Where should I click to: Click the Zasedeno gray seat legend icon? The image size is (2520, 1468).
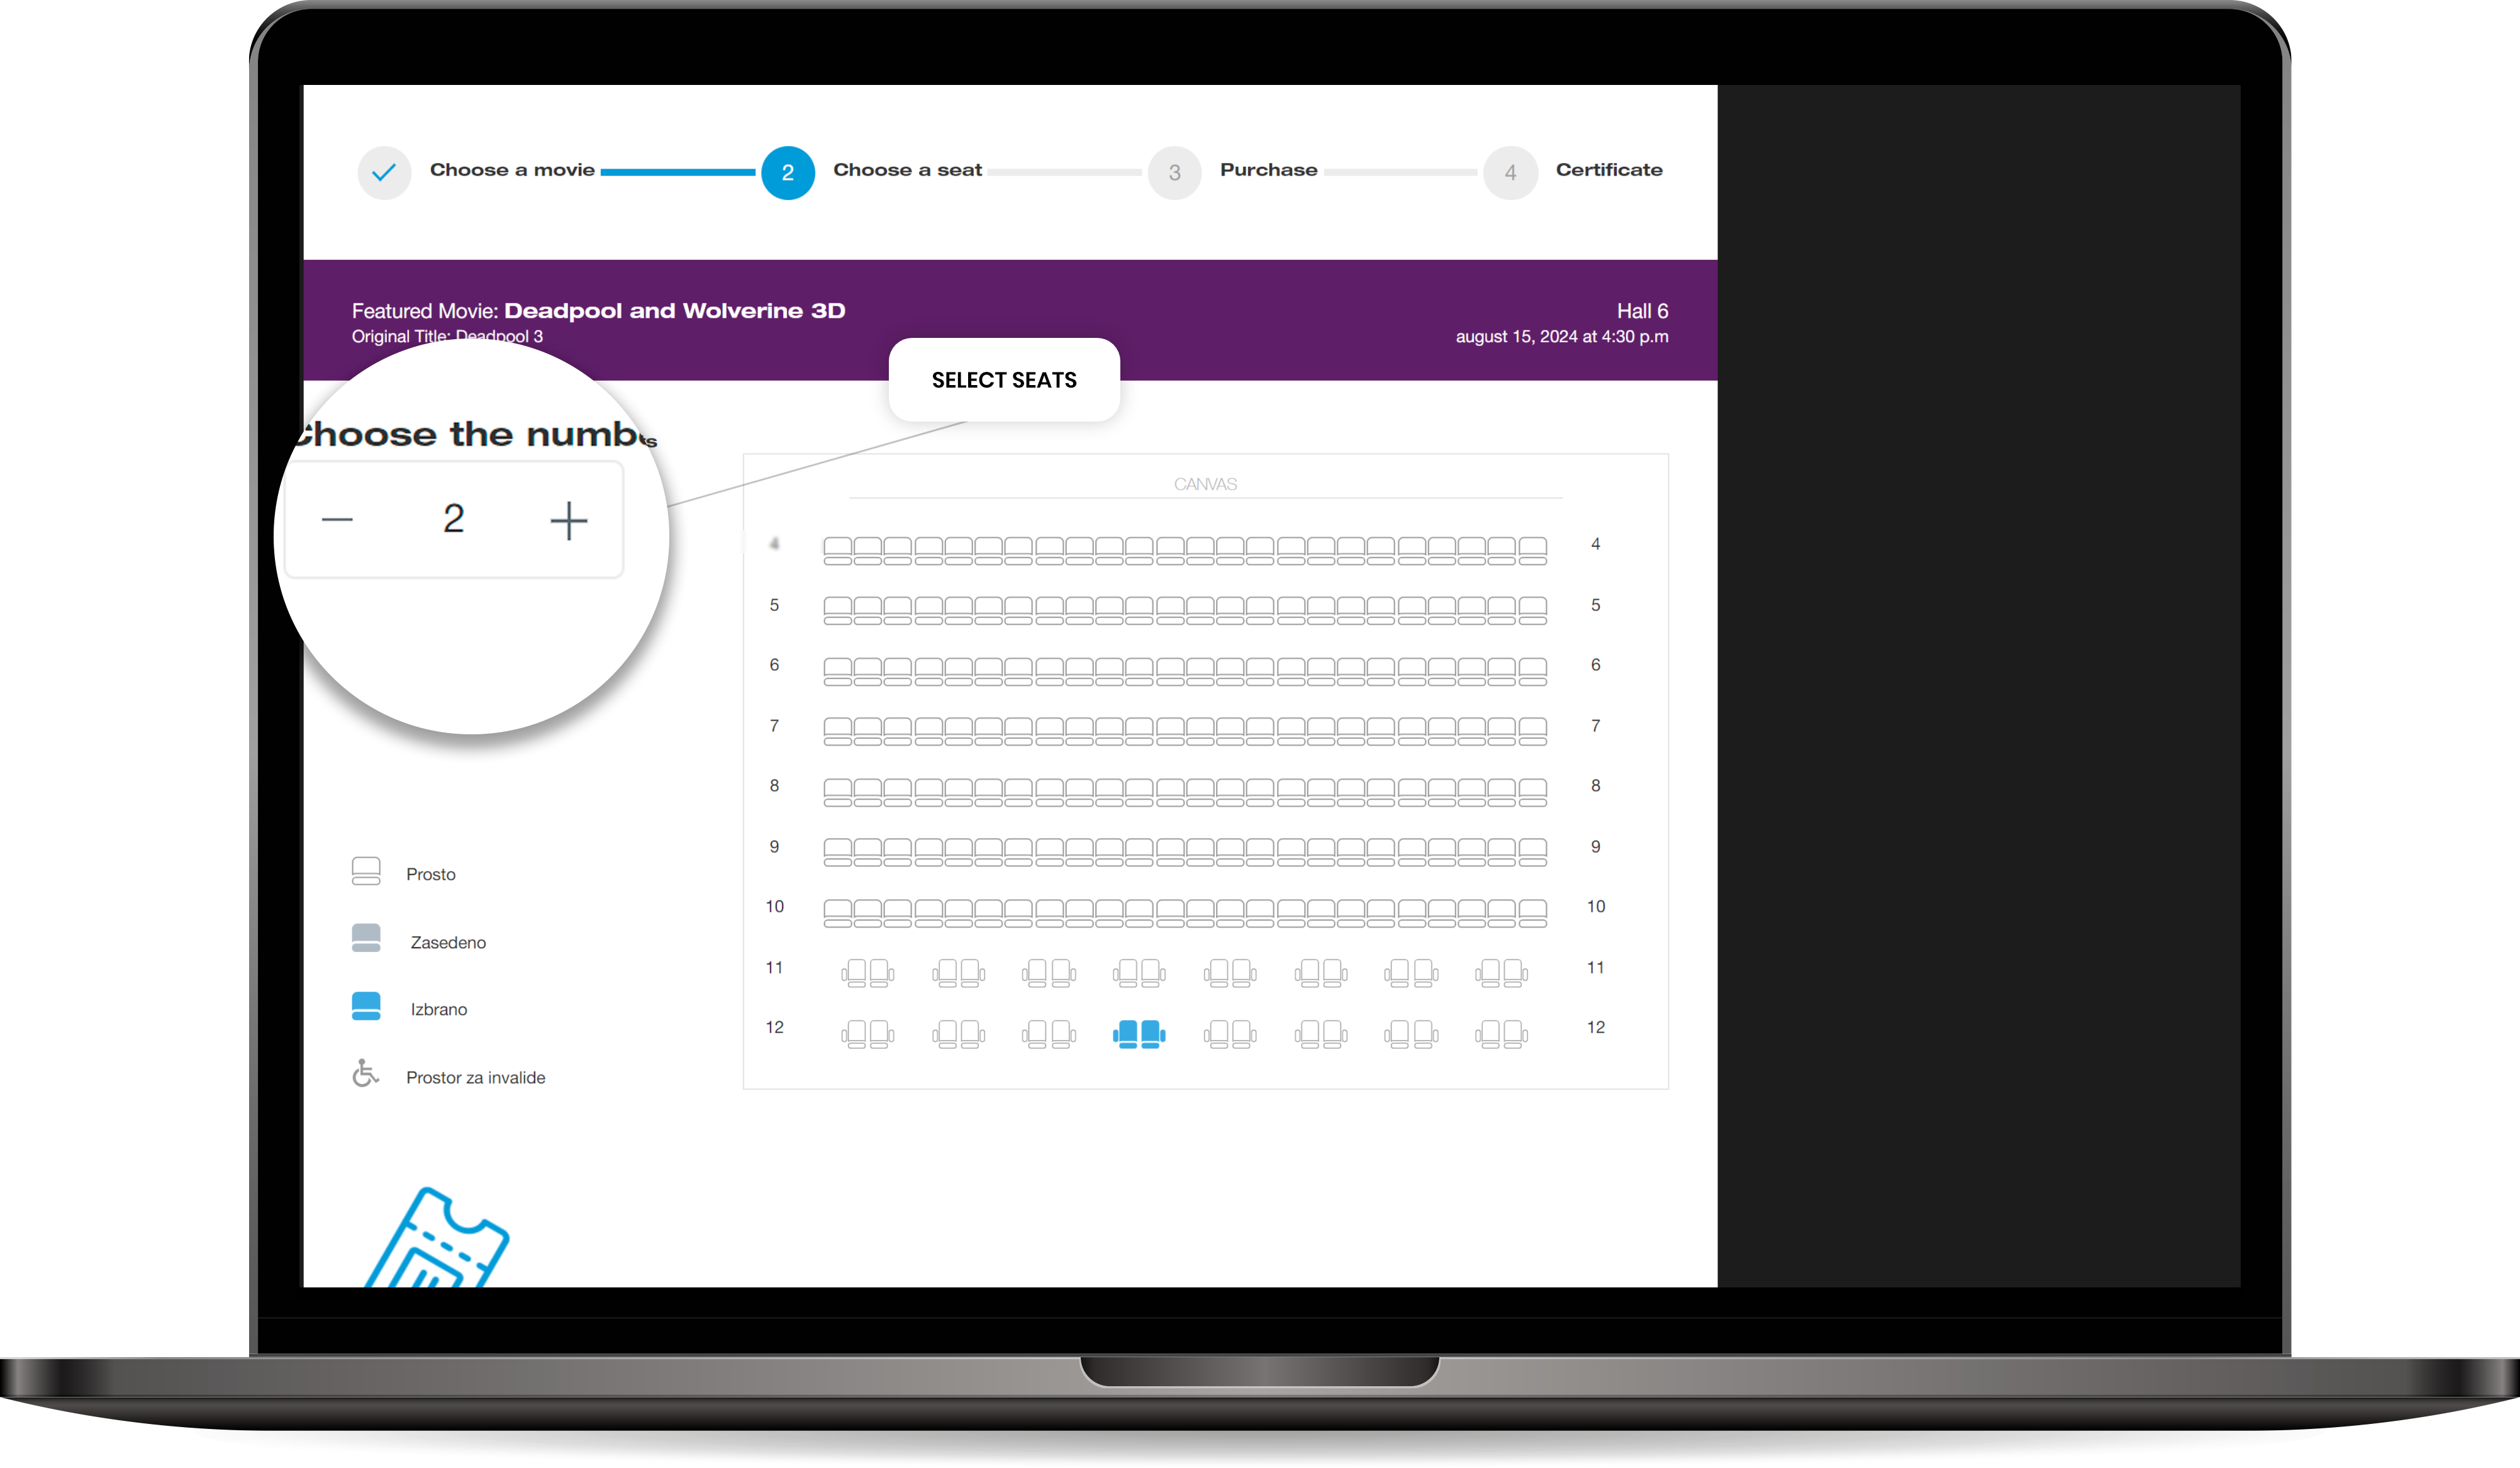[x=366, y=938]
